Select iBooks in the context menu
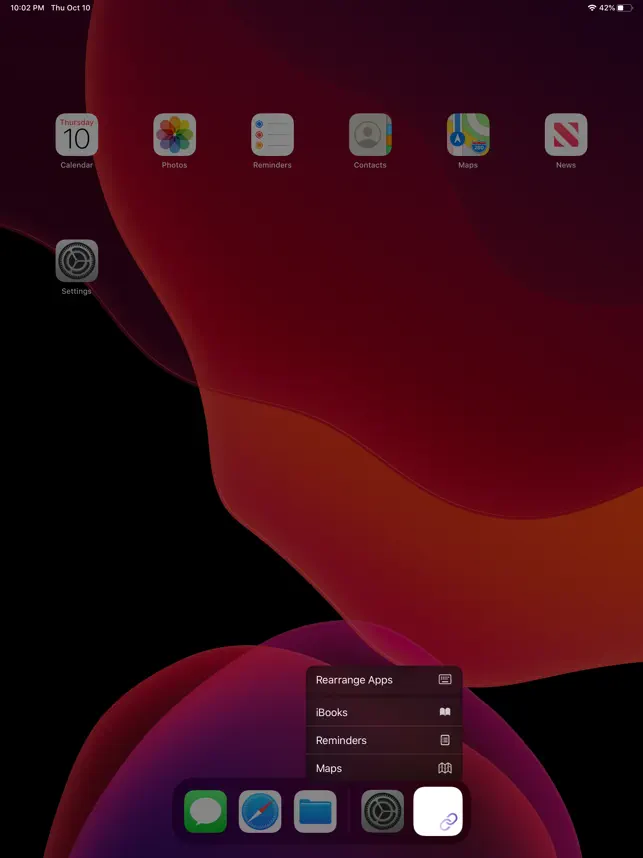This screenshot has width=643, height=858. pyautogui.click(x=384, y=712)
